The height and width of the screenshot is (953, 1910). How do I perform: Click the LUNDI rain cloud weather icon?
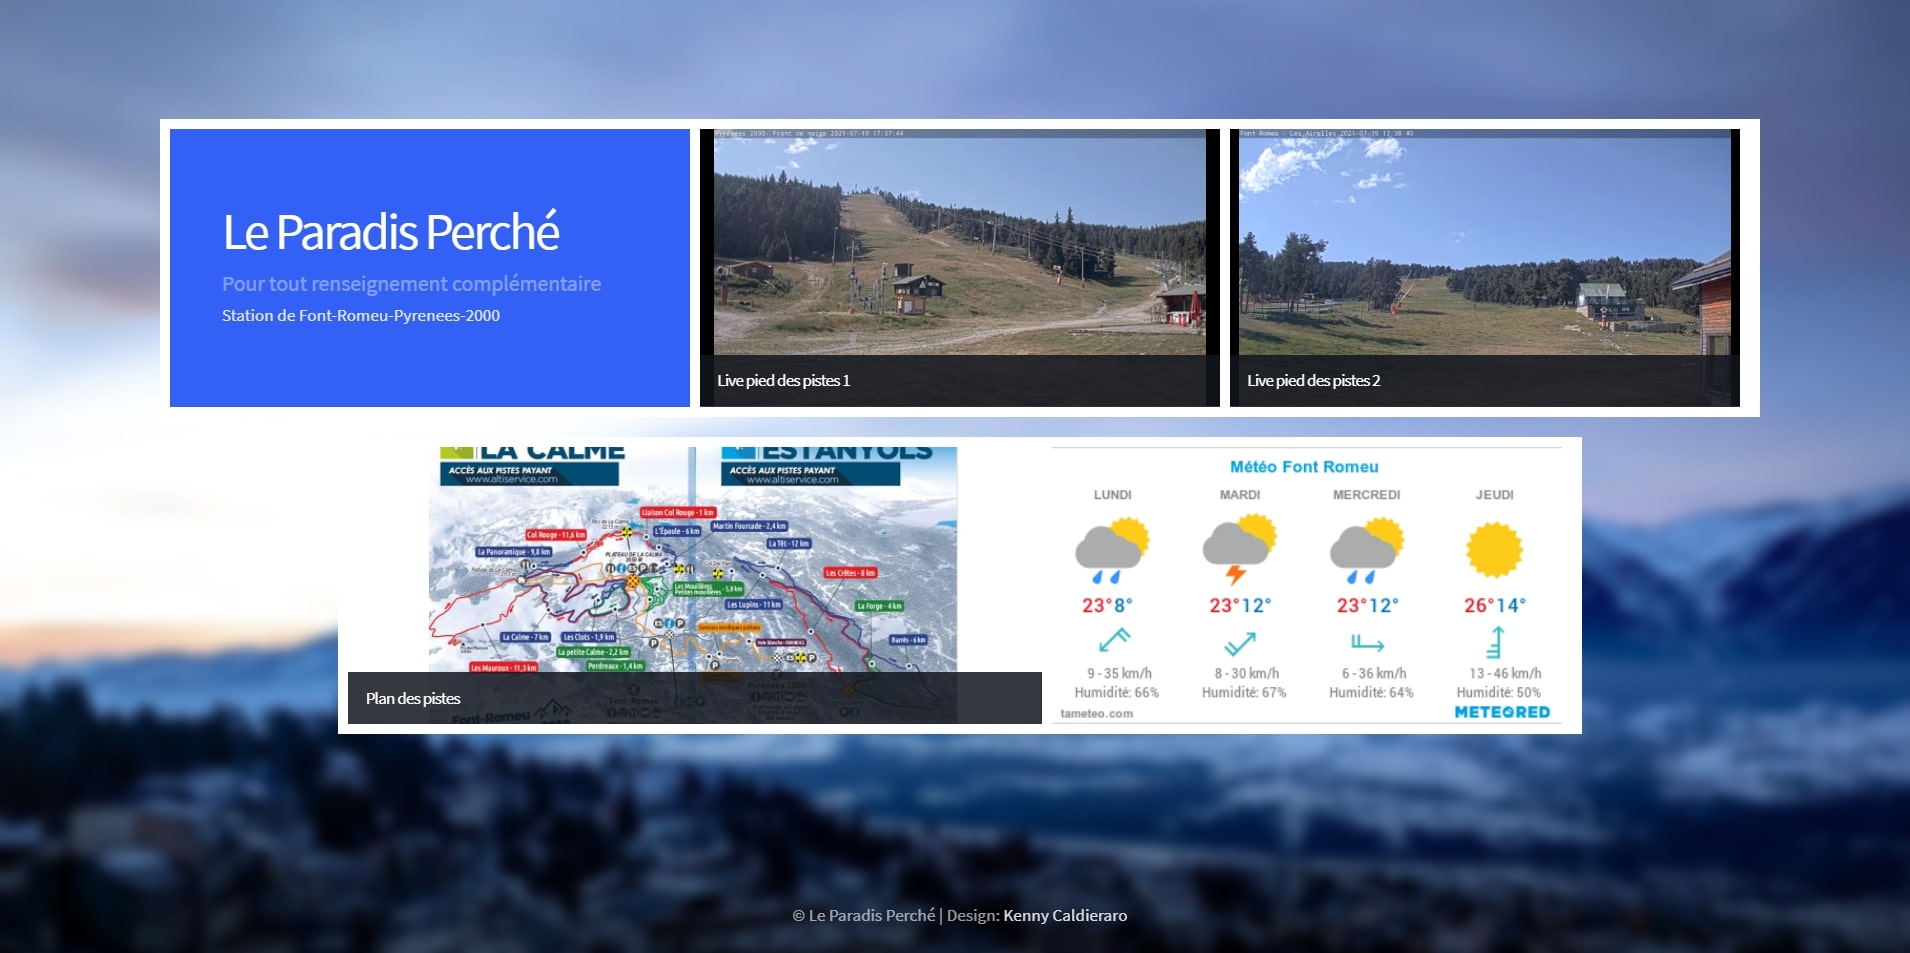[1112, 550]
